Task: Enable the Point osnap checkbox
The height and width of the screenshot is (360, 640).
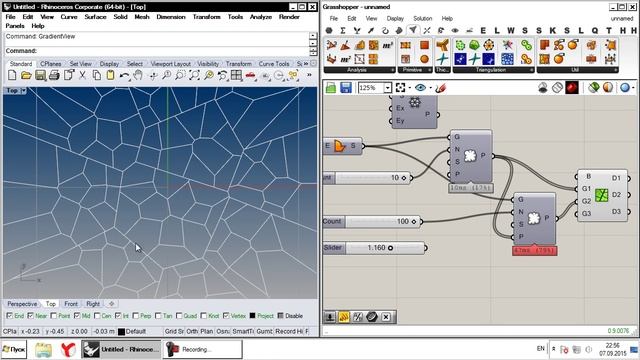Action: click(x=53, y=316)
